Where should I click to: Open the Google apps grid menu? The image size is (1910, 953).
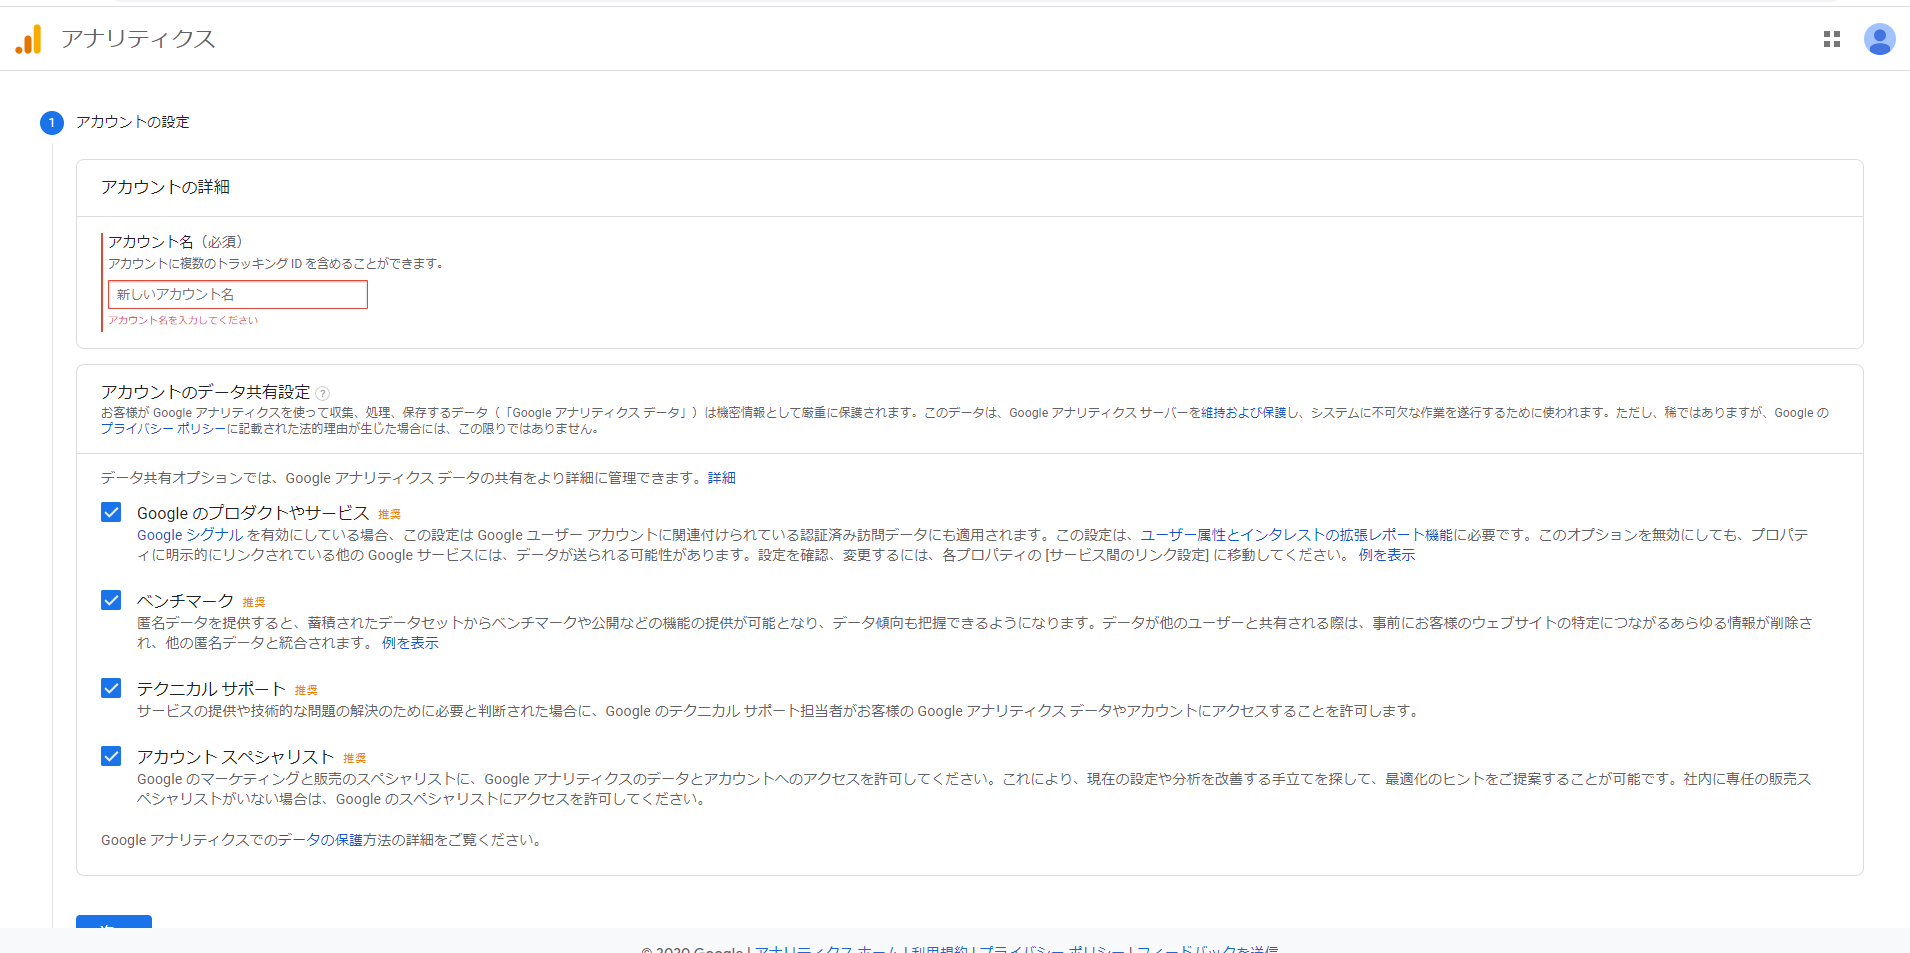[1832, 39]
